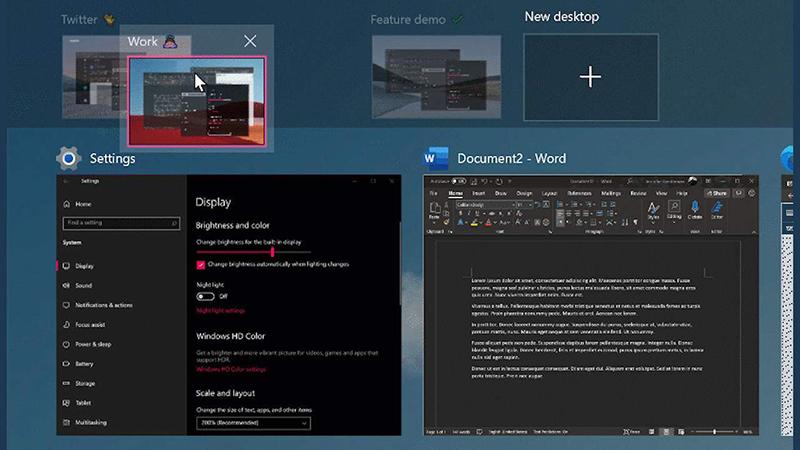Click the Sound icon in Settings sidebar
The height and width of the screenshot is (450, 800).
coord(64,285)
